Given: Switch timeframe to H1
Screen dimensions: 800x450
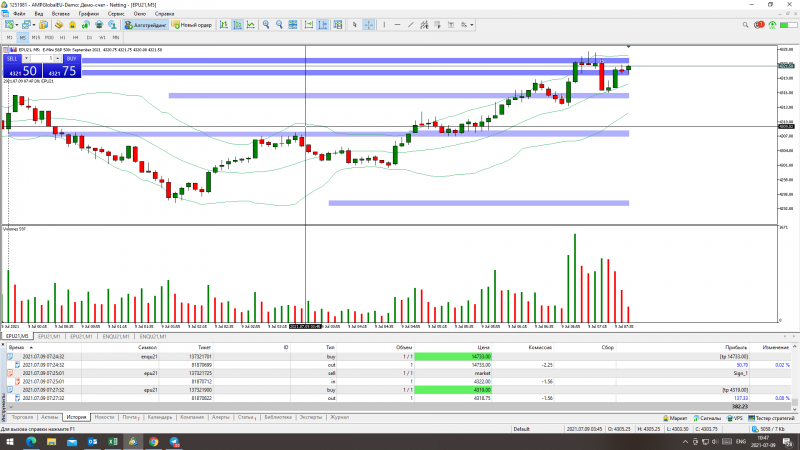Looking at the screenshot, I should pos(62,37).
